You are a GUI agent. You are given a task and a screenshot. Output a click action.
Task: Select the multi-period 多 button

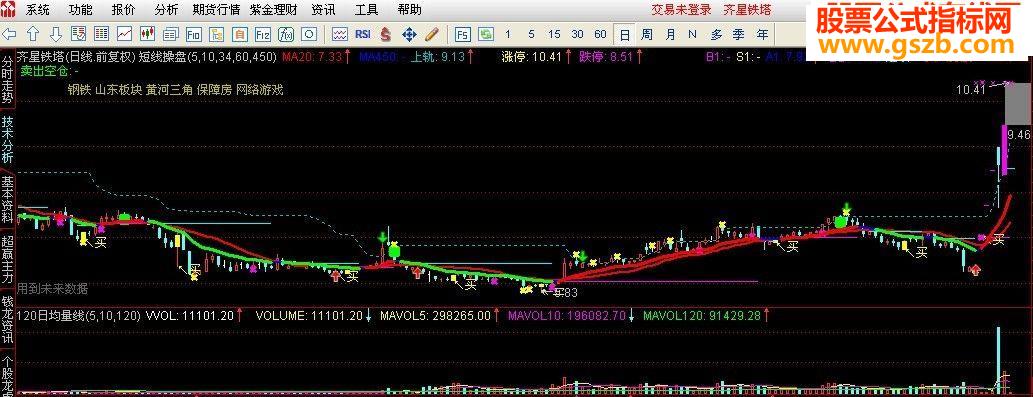[716, 34]
